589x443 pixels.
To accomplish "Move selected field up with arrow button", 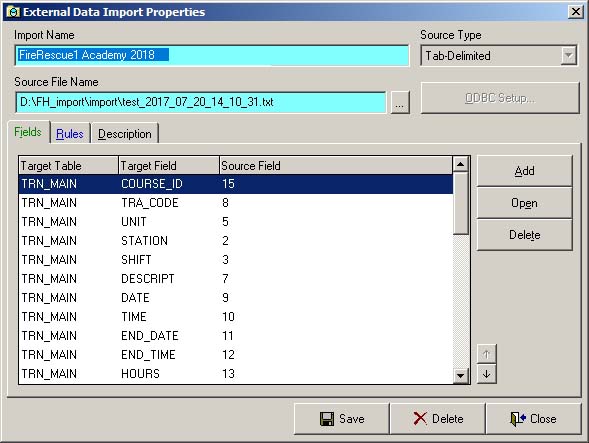I will pyautogui.click(x=486, y=354).
